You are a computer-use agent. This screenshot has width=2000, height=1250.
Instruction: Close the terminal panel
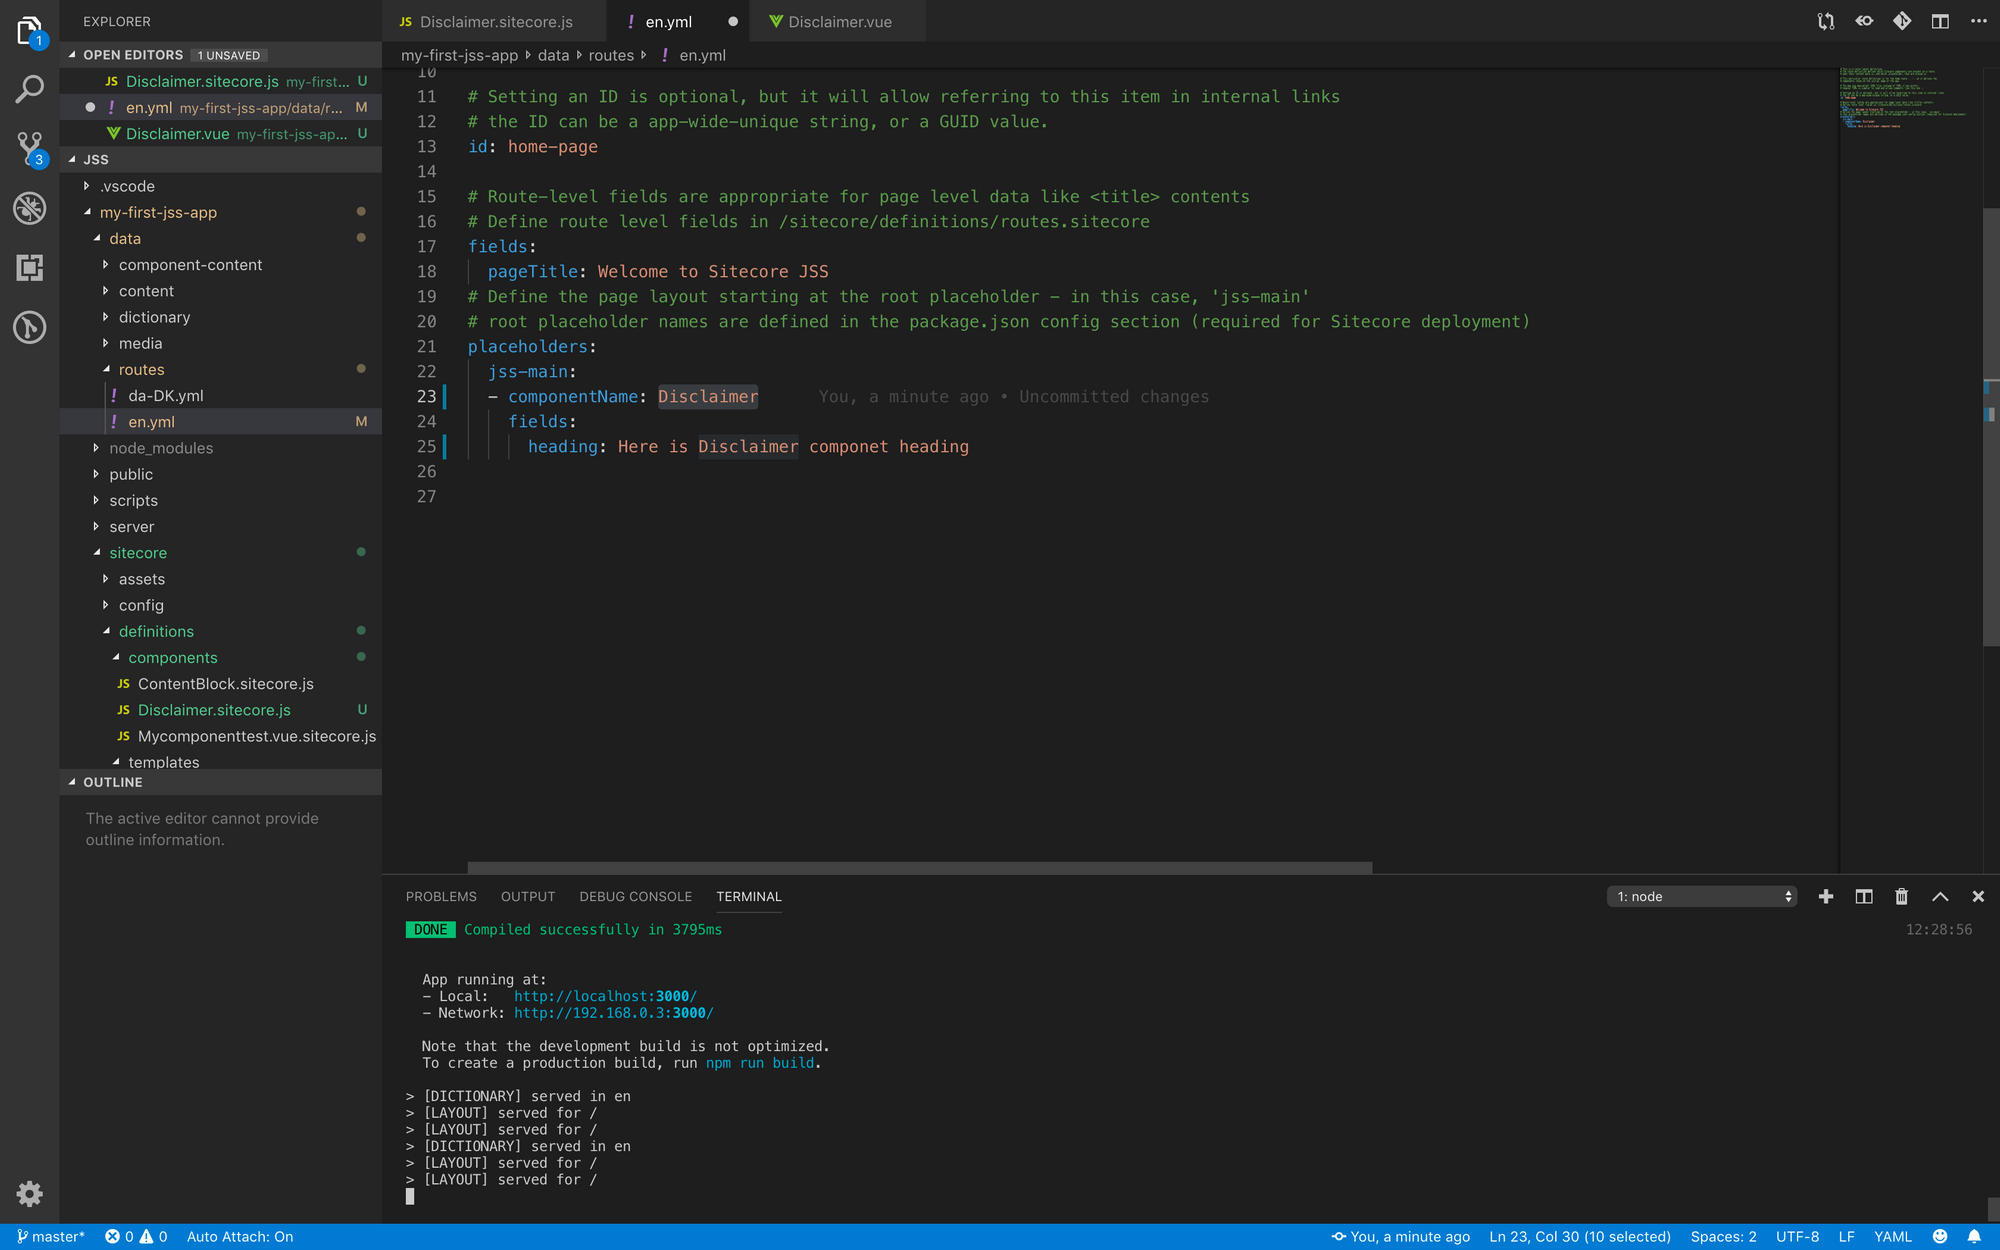1978,896
